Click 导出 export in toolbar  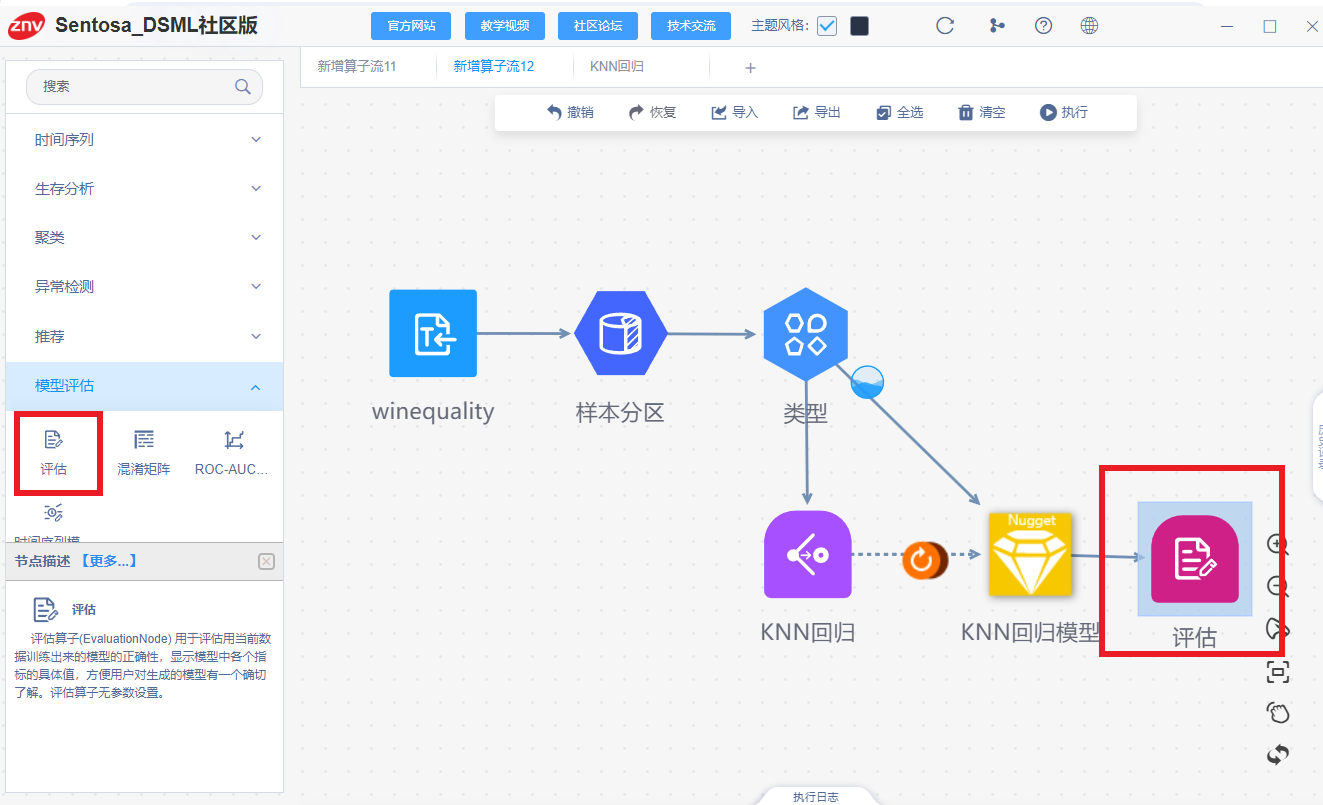[817, 112]
